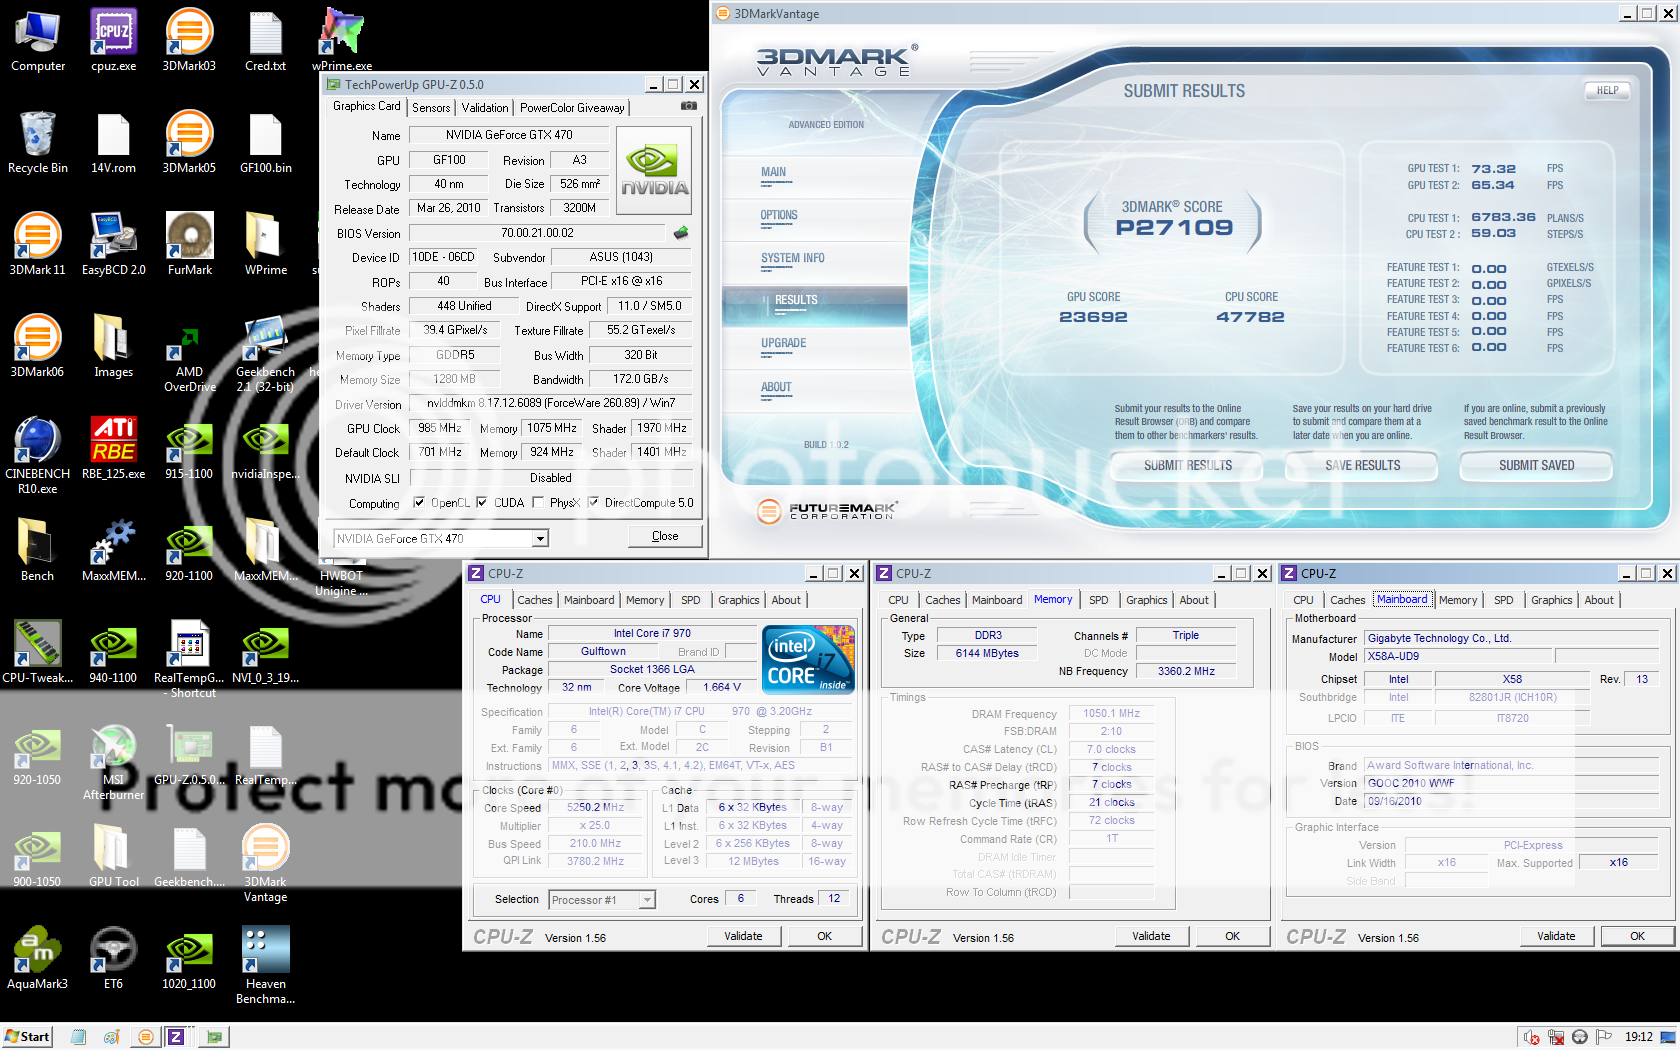Launch the ET6 desktop shortcut

(113, 958)
